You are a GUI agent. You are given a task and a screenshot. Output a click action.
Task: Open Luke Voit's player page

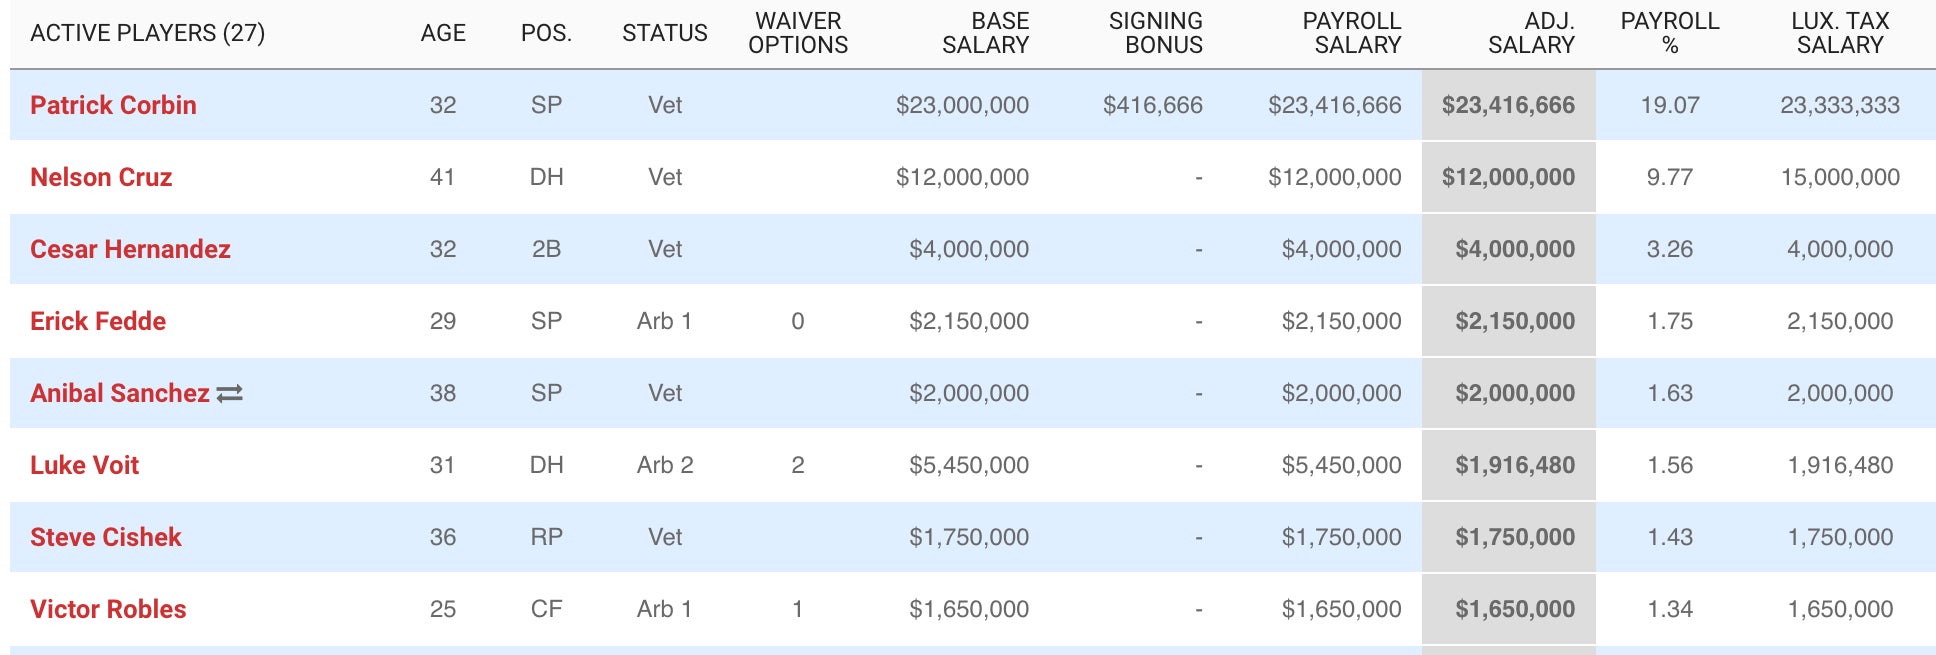tap(84, 465)
